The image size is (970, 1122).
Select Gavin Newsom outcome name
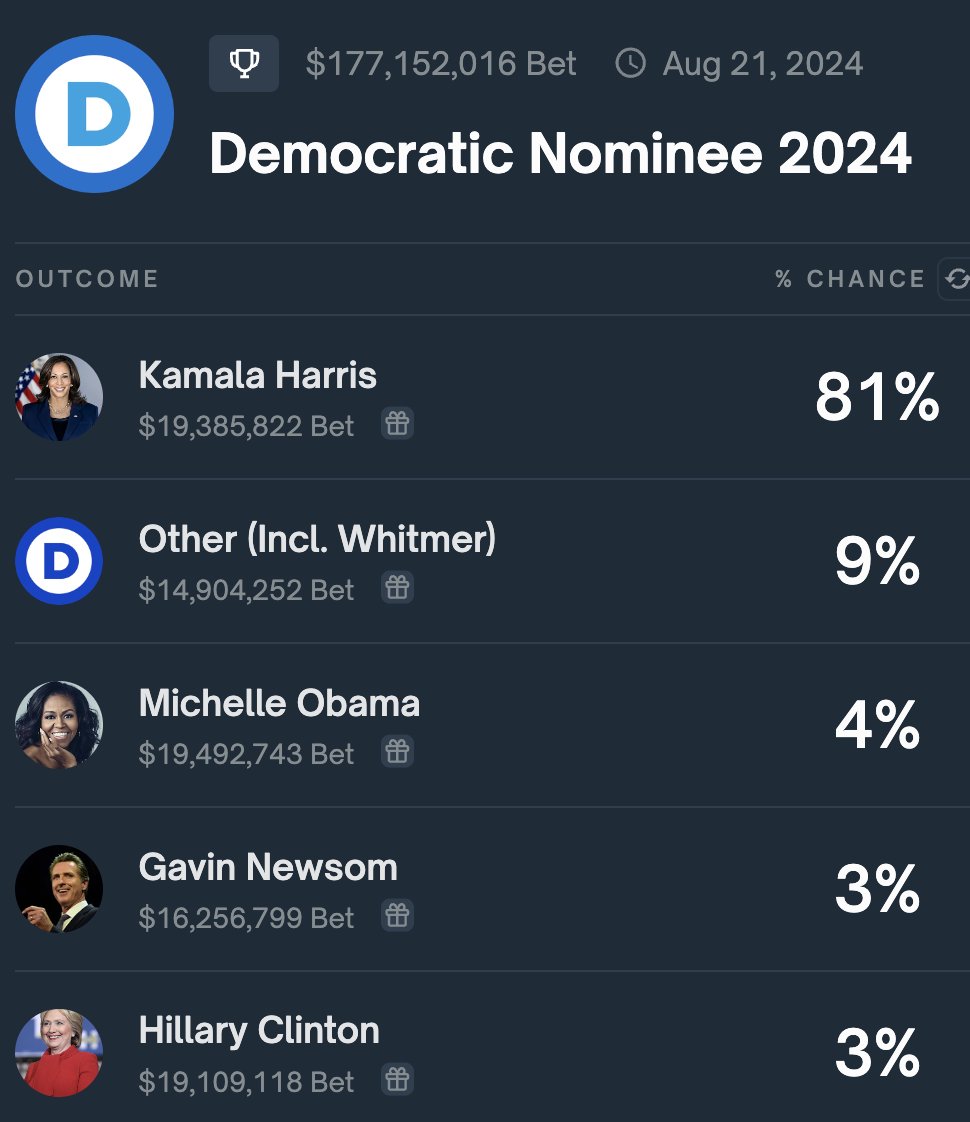click(x=268, y=867)
